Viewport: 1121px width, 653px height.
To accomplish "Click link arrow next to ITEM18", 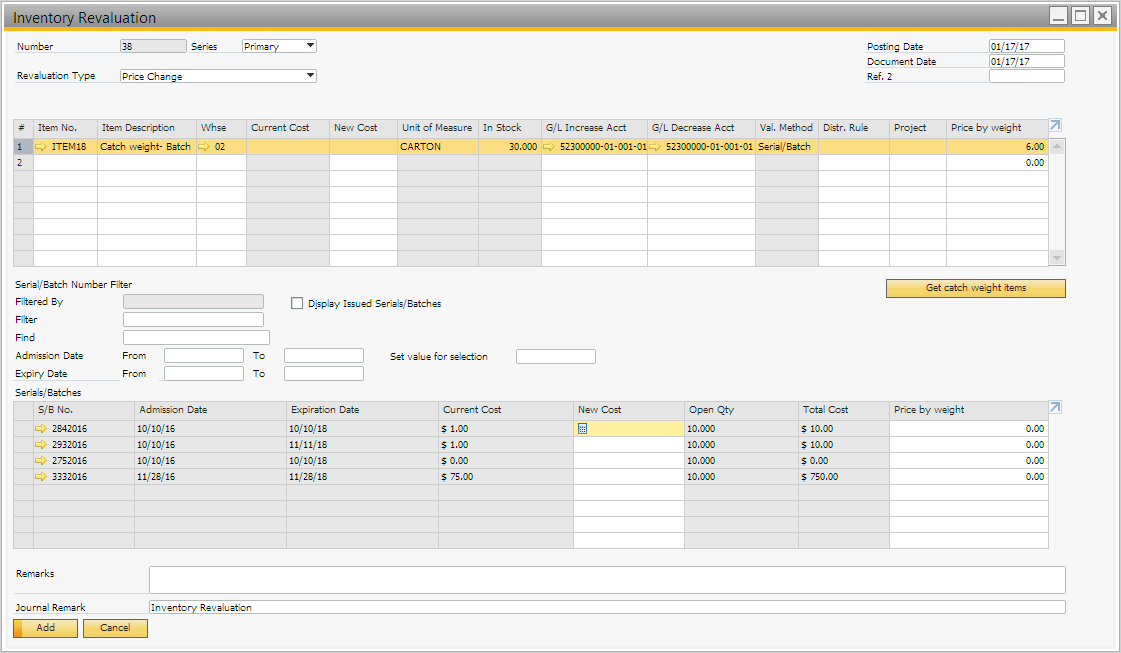I will pyautogui.click(x=41, y=147).
